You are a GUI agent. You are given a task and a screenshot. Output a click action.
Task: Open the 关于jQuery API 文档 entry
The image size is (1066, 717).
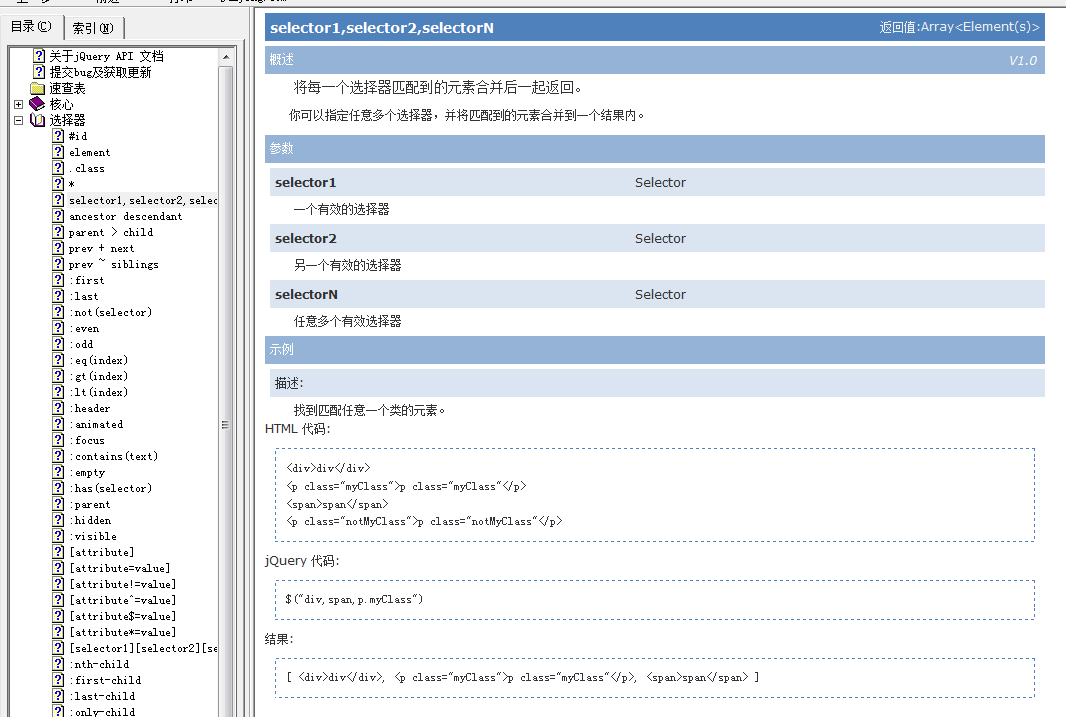[106, 56]
